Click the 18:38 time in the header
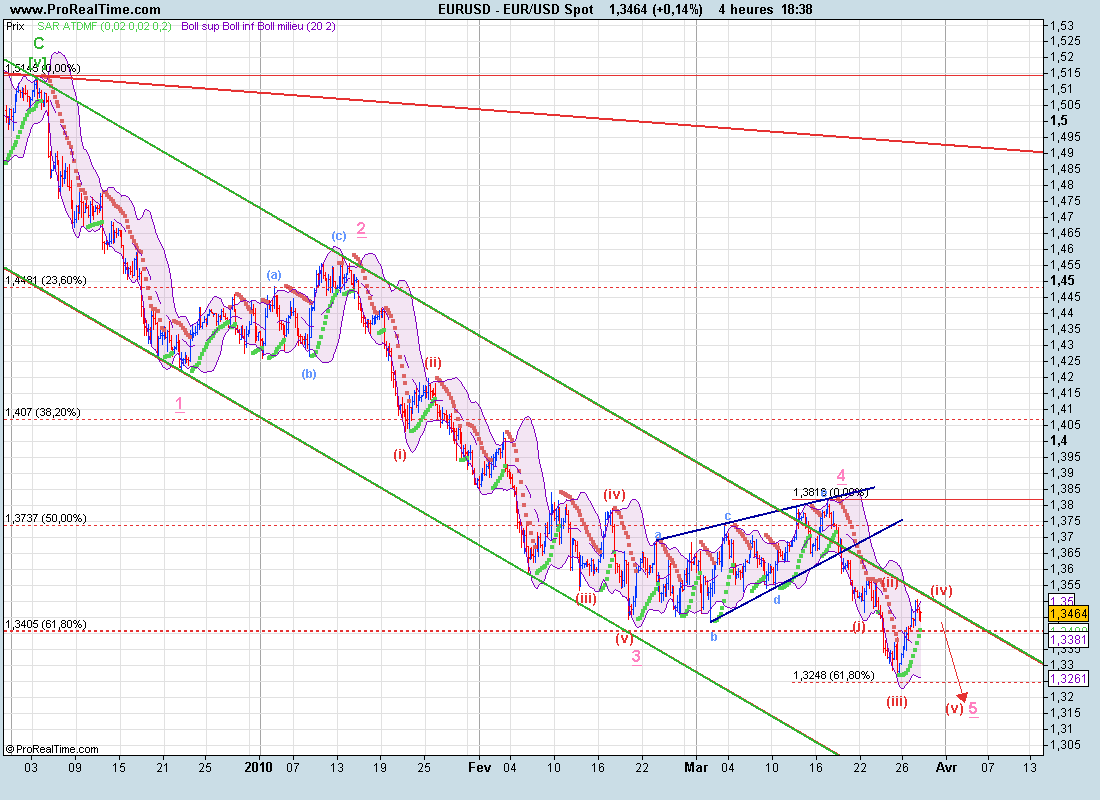The width and height of the screenshot is (1100, 800). click(796, 9)
